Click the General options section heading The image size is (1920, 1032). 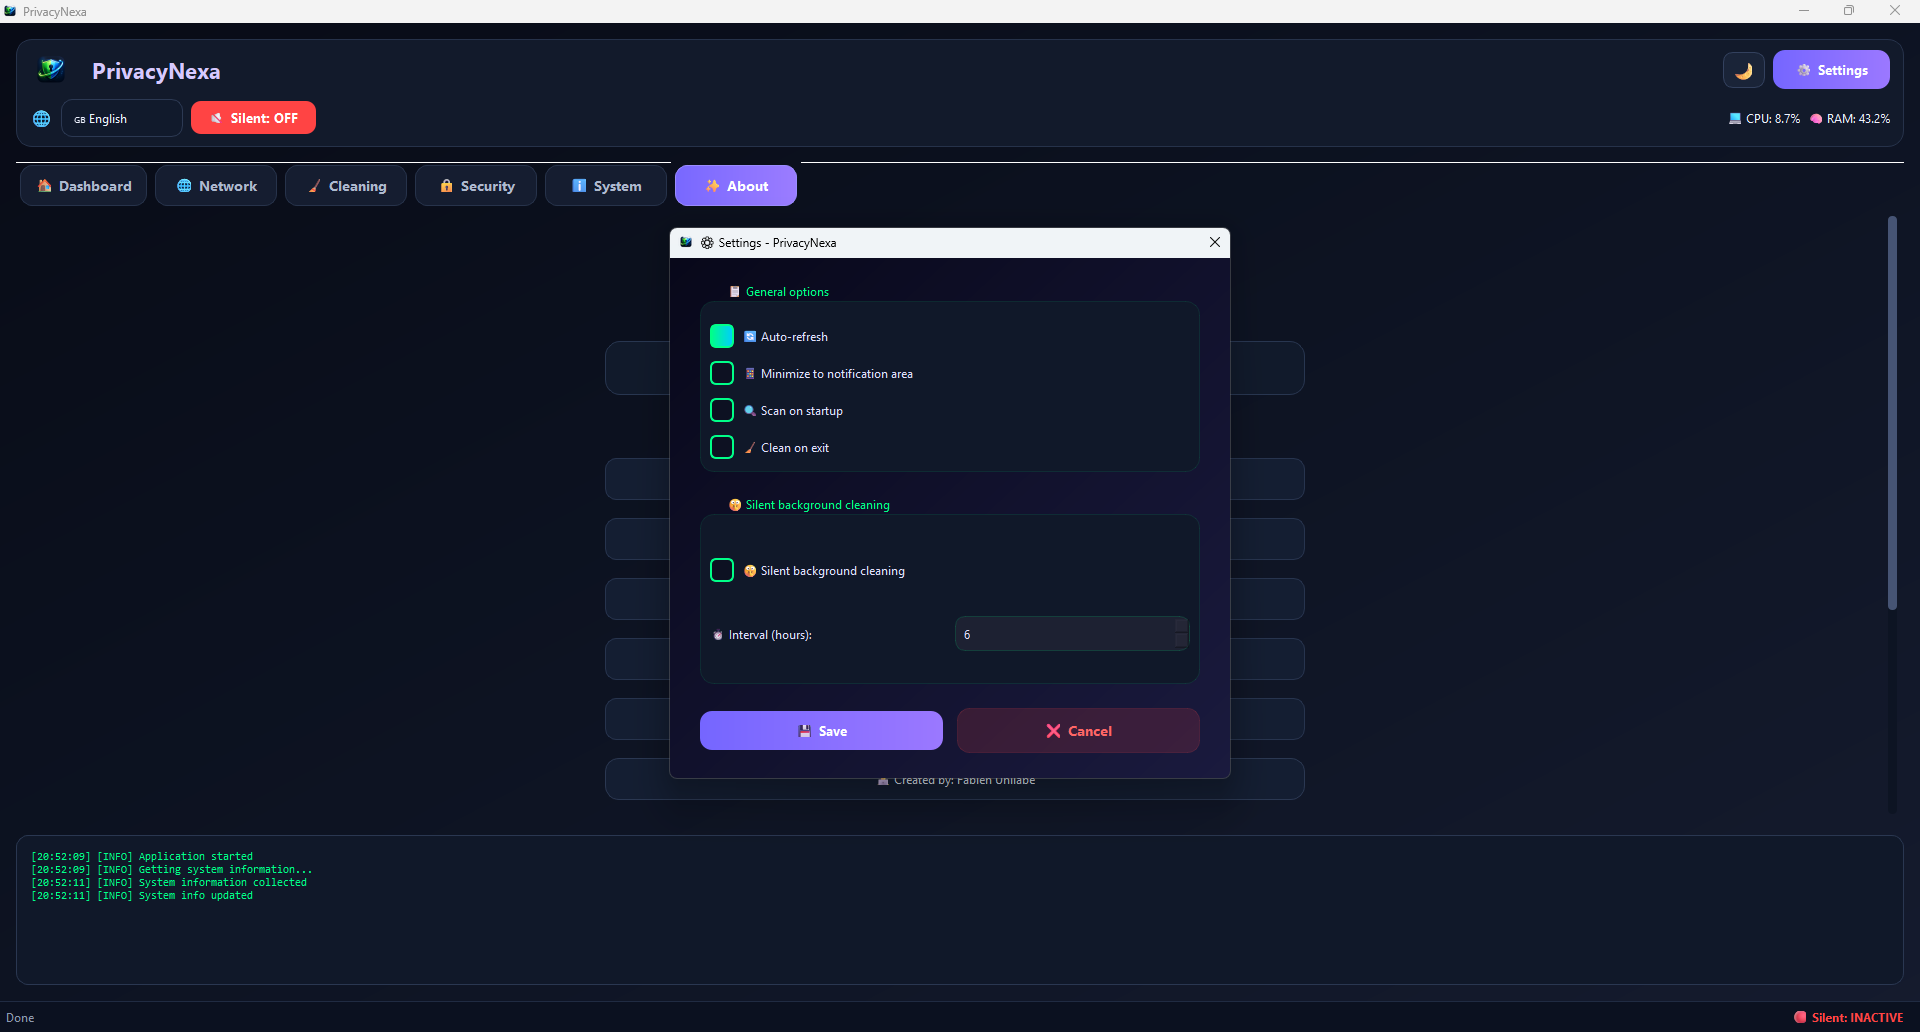(x=780, y=292)
